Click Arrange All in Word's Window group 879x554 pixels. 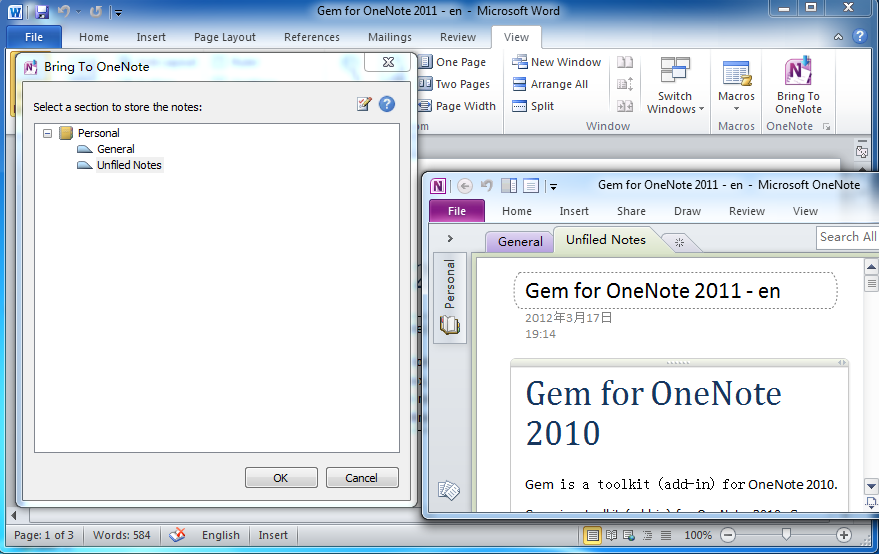pyautogui.click(x=550, y=84)
